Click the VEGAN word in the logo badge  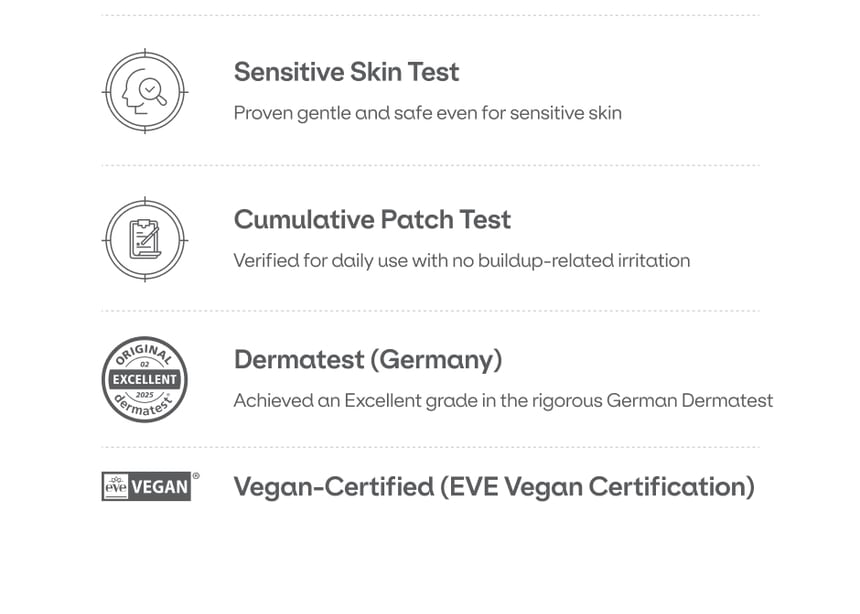click(x=160, y=487)
